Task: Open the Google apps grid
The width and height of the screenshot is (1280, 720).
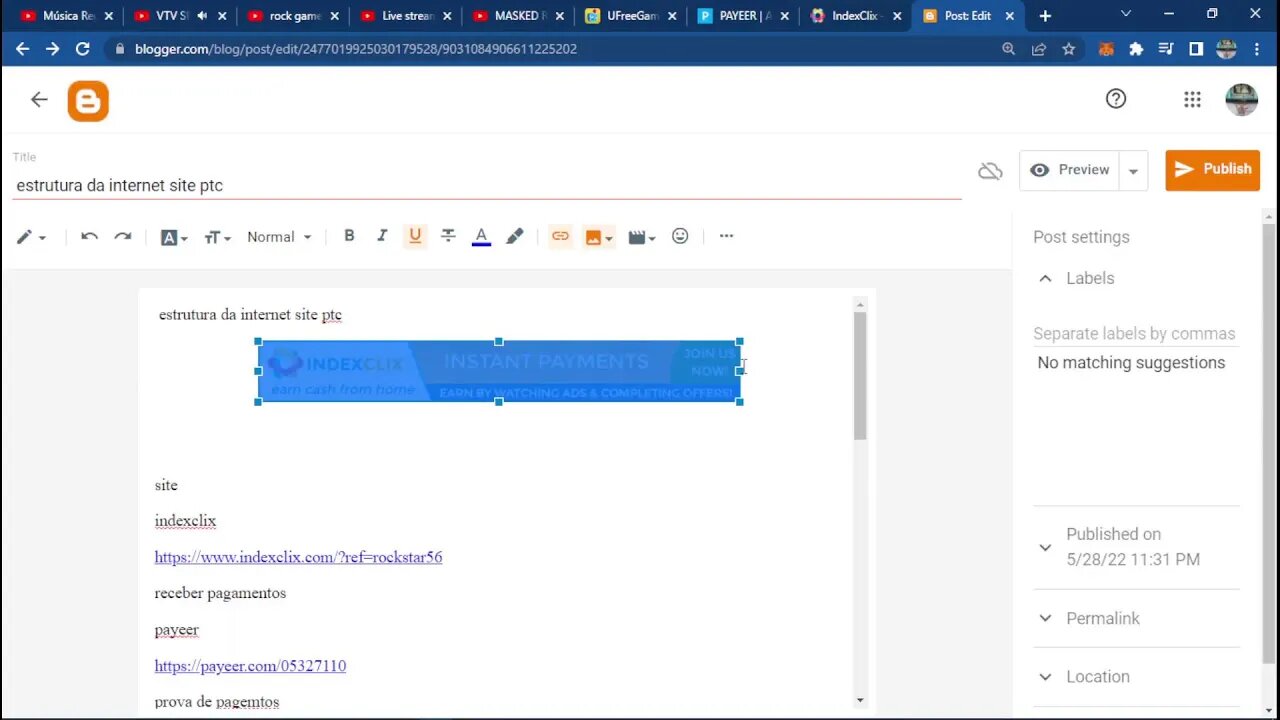Action: point(1192,99)
